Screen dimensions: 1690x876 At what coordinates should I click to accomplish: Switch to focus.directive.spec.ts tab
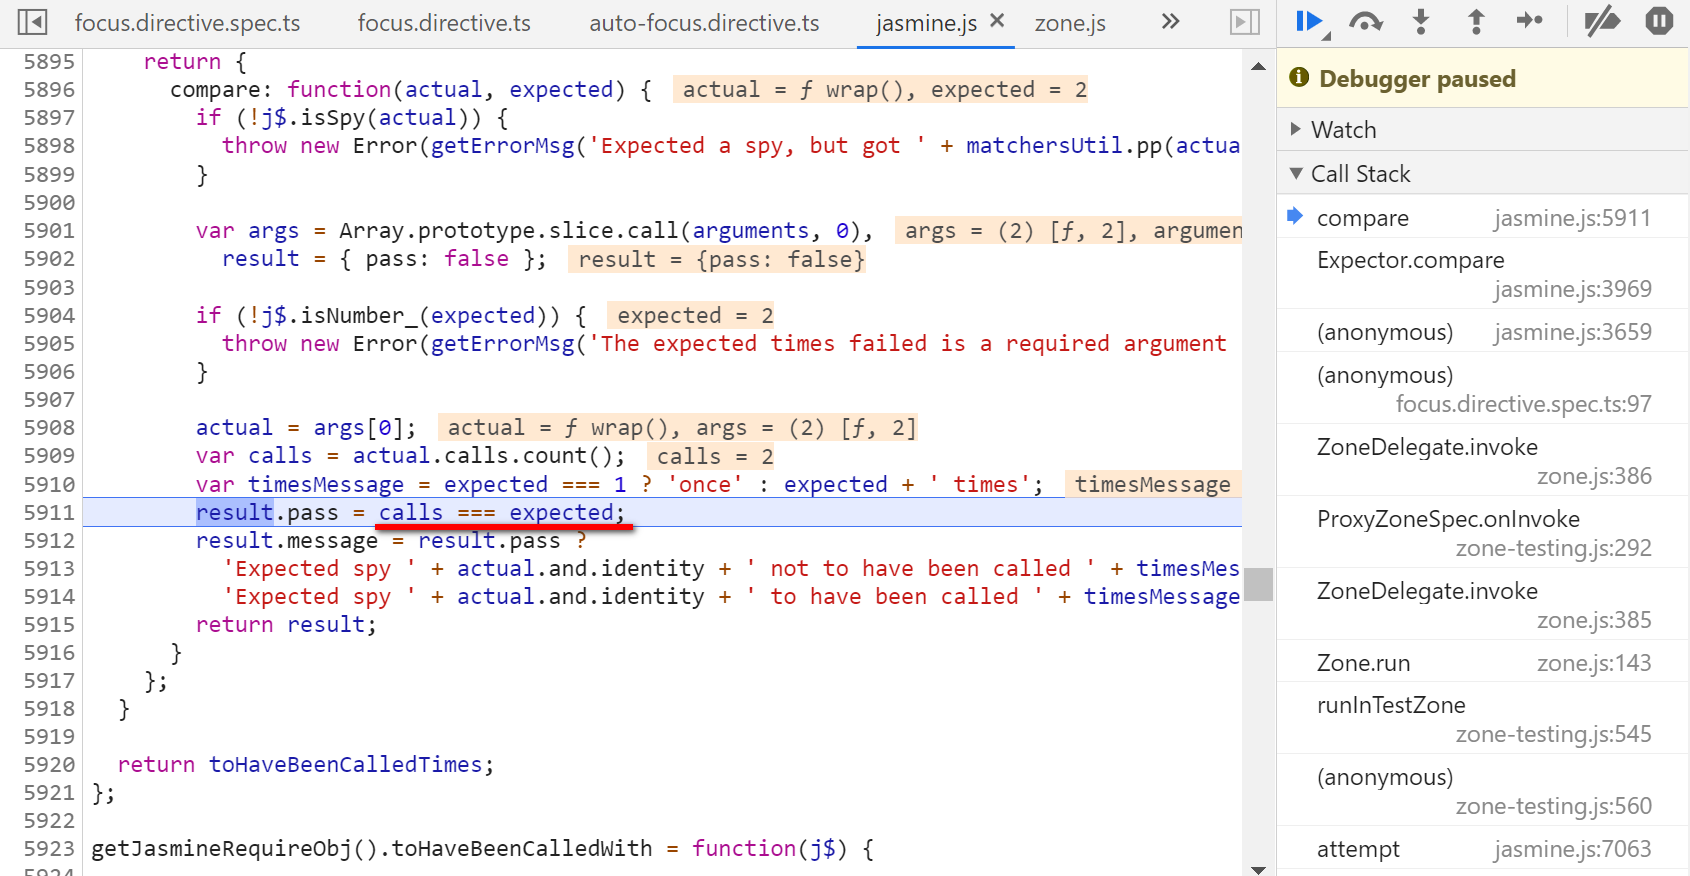coord(187,23)
